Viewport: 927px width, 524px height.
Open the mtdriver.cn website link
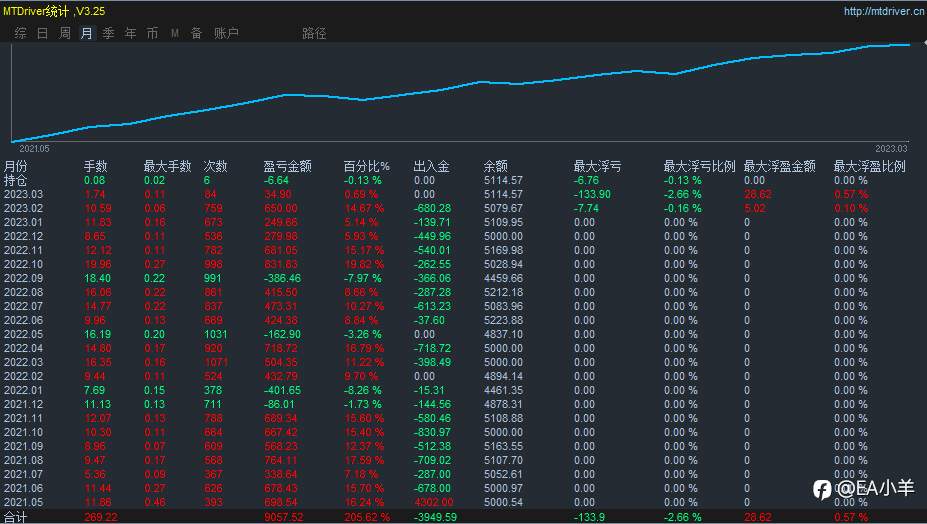point(884,11)
